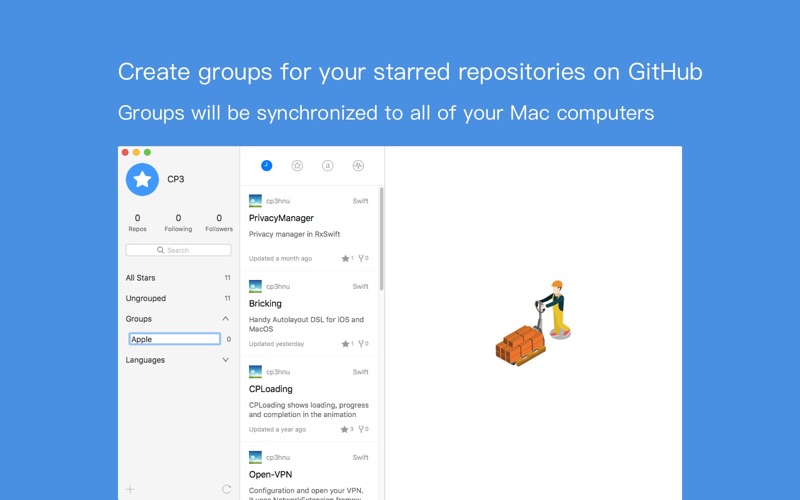Click Bricking owner avatar thumbnail
The height and width of the screenshot is (500, 800).
point(255,286)
